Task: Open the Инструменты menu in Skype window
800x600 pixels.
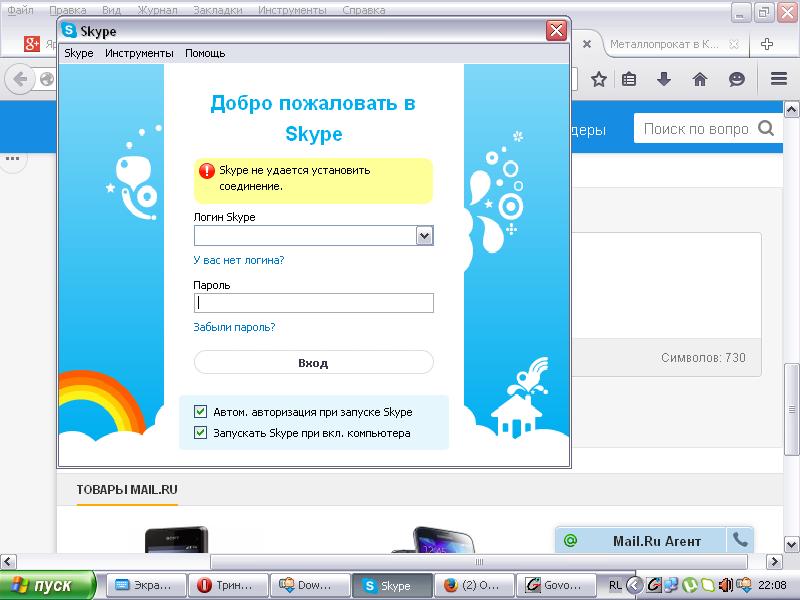Action: pyautogui.click(x=139, y=53)
